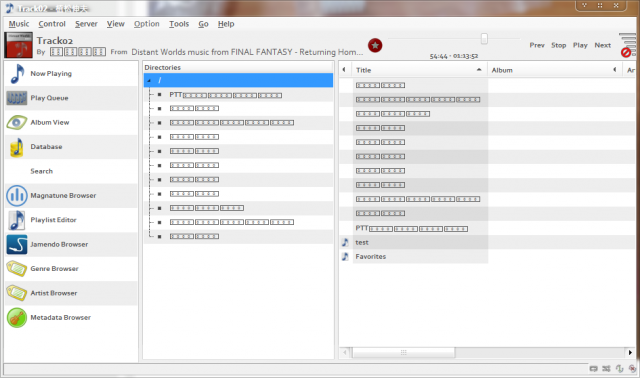Click the Stop button
Screen dimensions: 640x378
pyautogui.click(x=558, y=45)
